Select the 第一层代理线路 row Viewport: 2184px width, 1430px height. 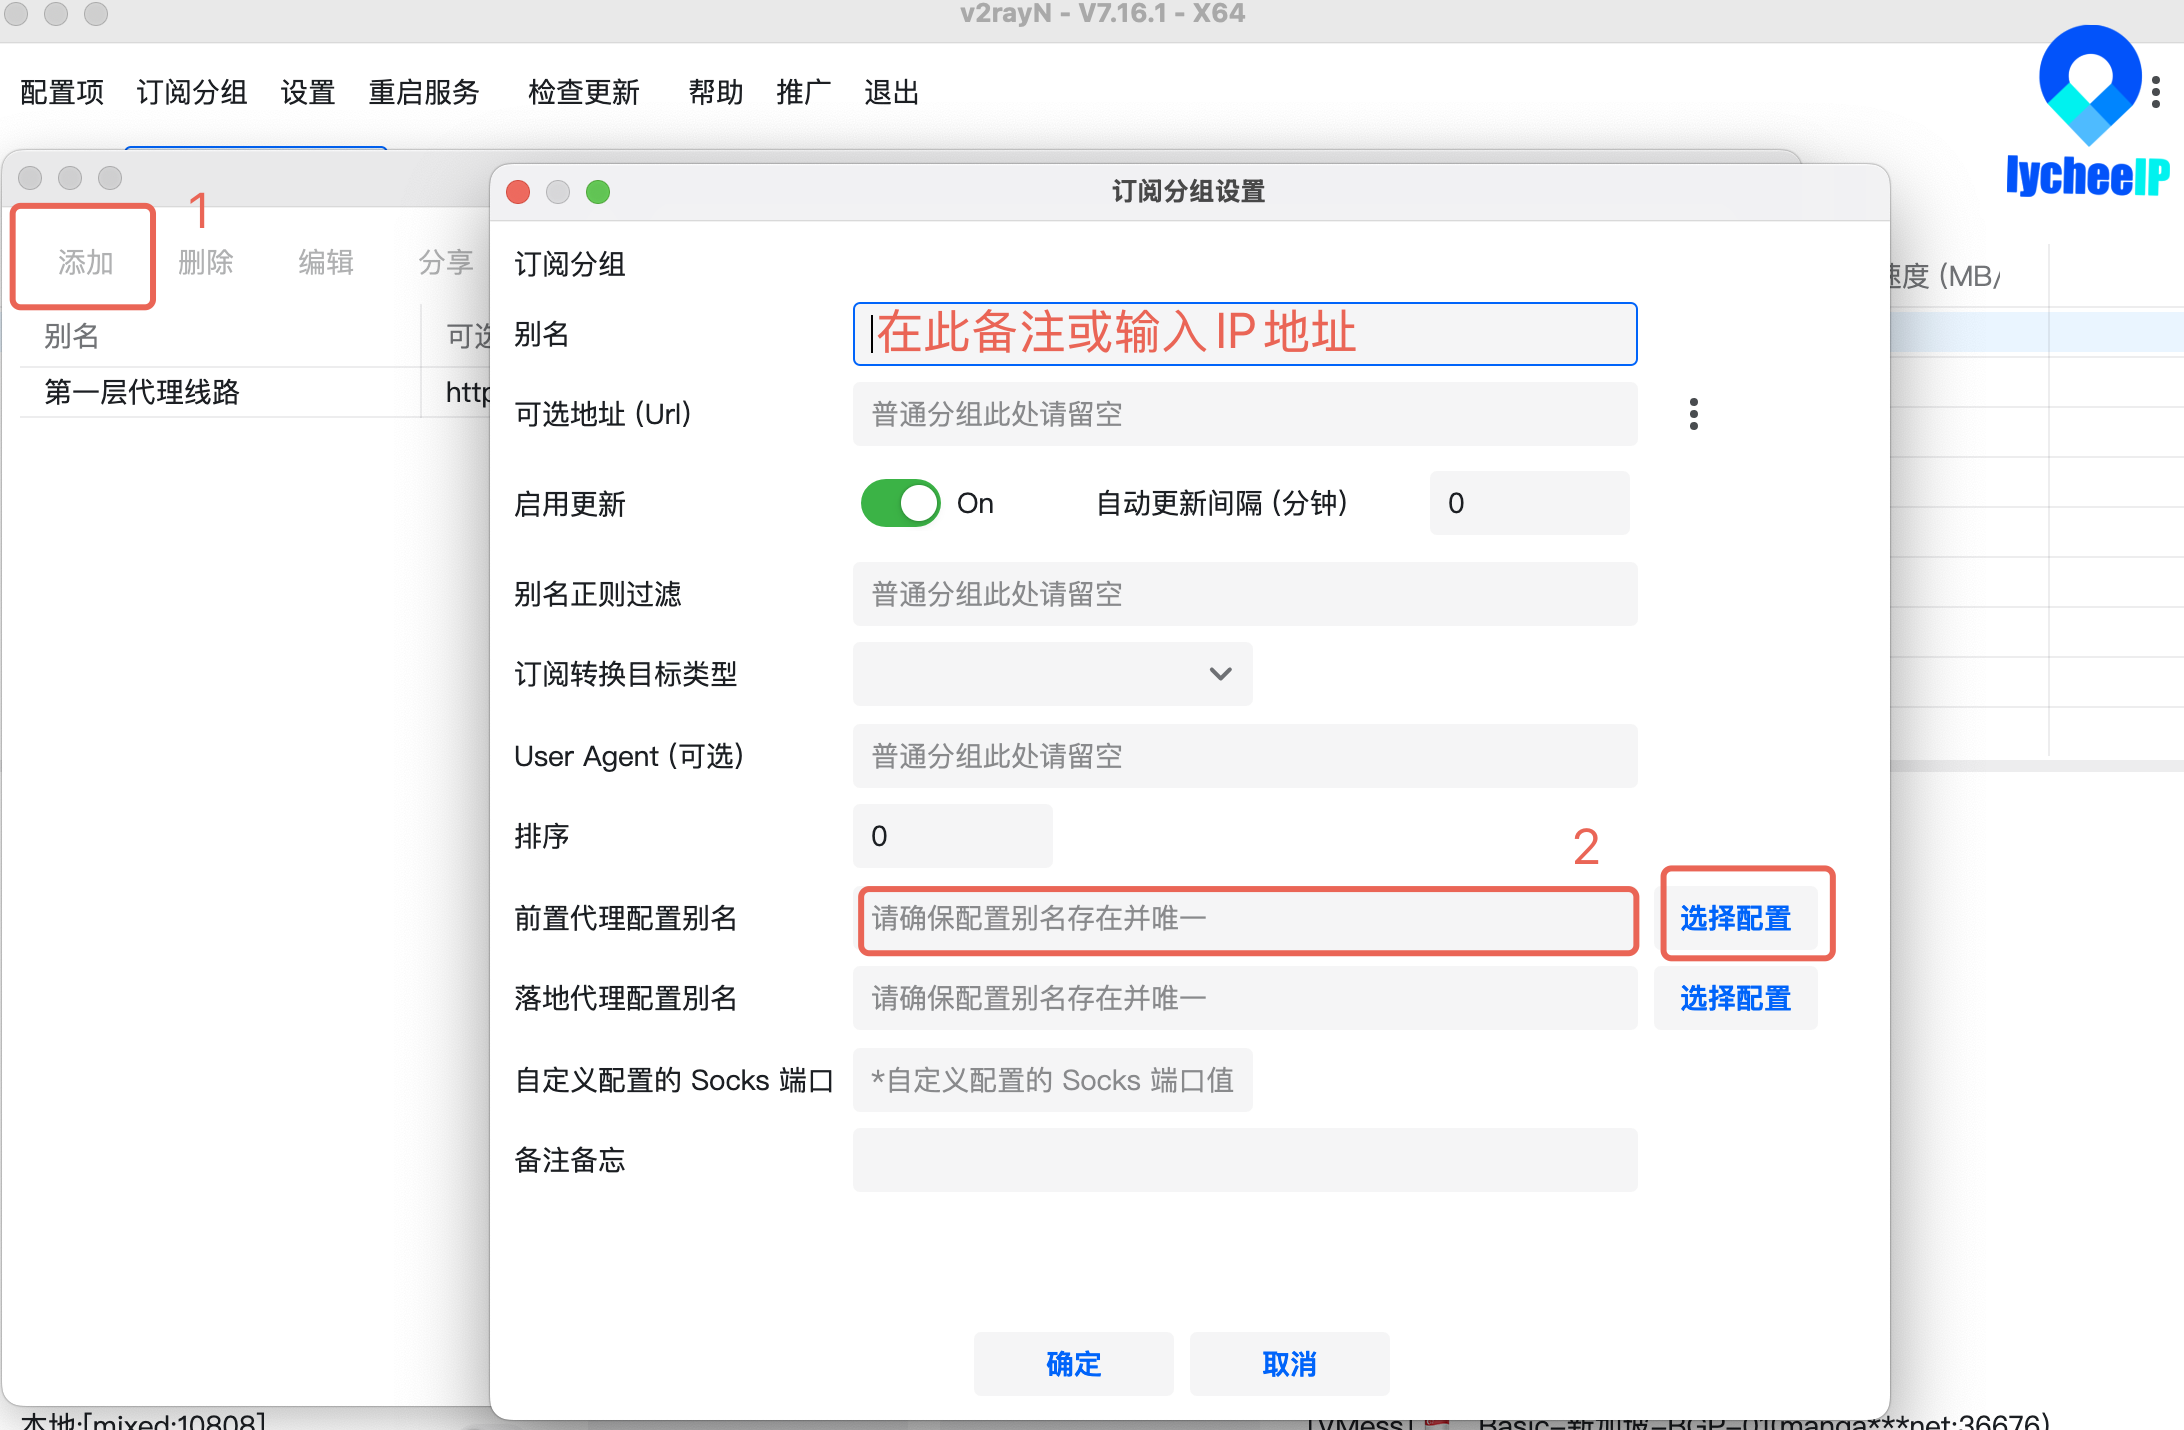click(142, 392)
